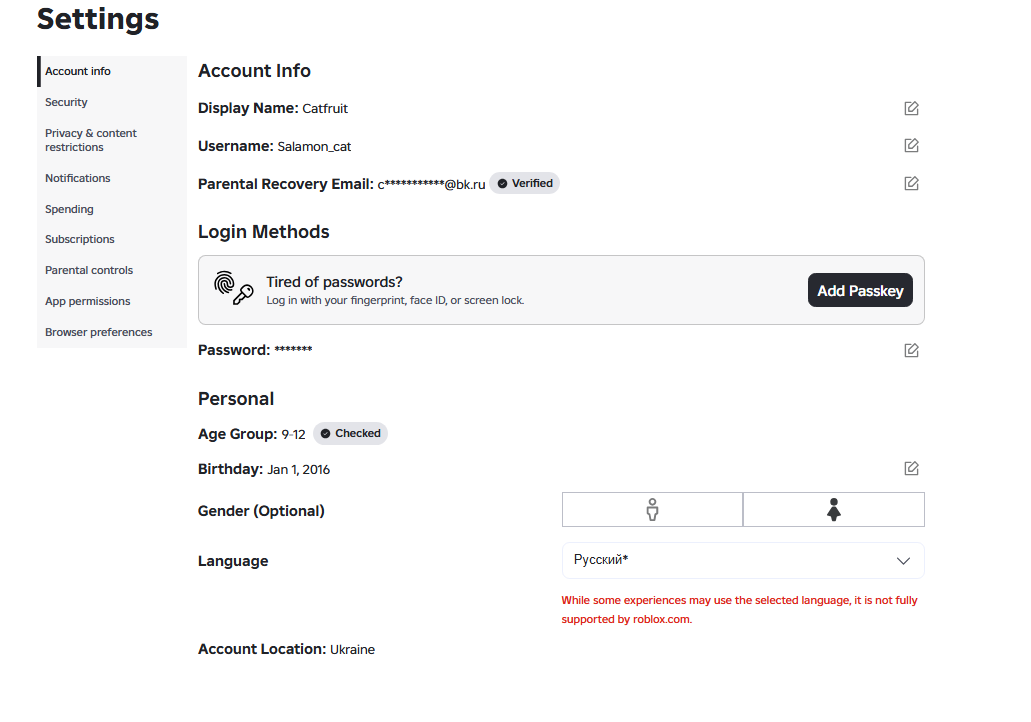Select the male gender icon

click(652, 509)
